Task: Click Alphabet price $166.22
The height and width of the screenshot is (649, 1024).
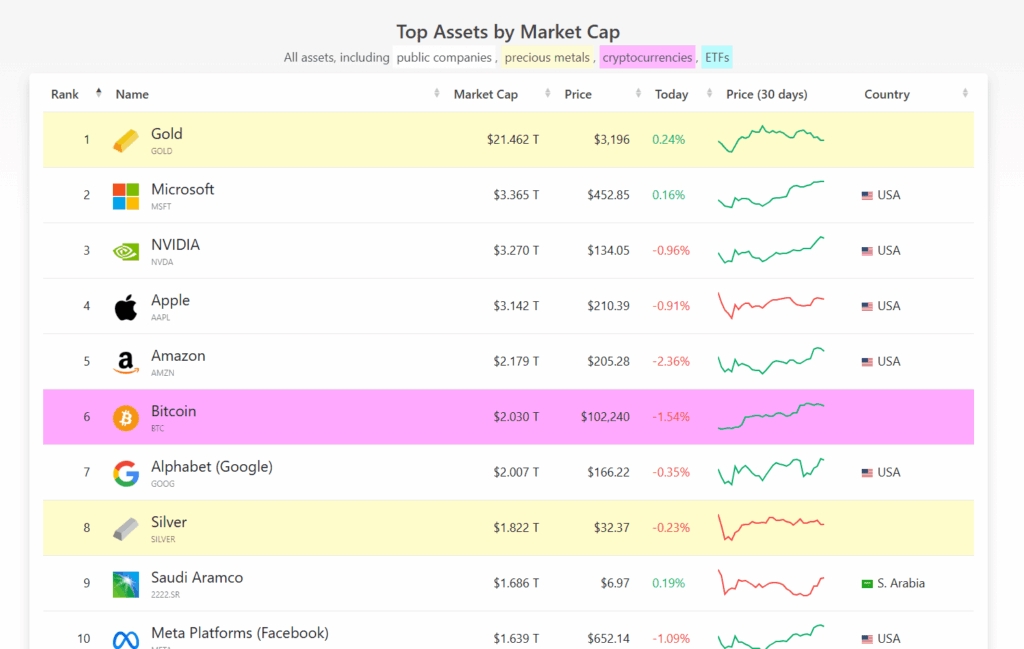Action: click(608, 473)
